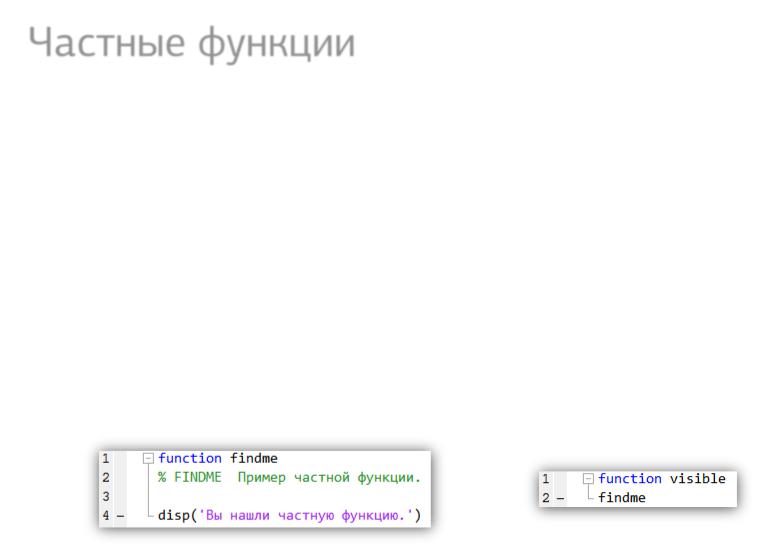Click line number 2 in findme editor

pos(106,478)
